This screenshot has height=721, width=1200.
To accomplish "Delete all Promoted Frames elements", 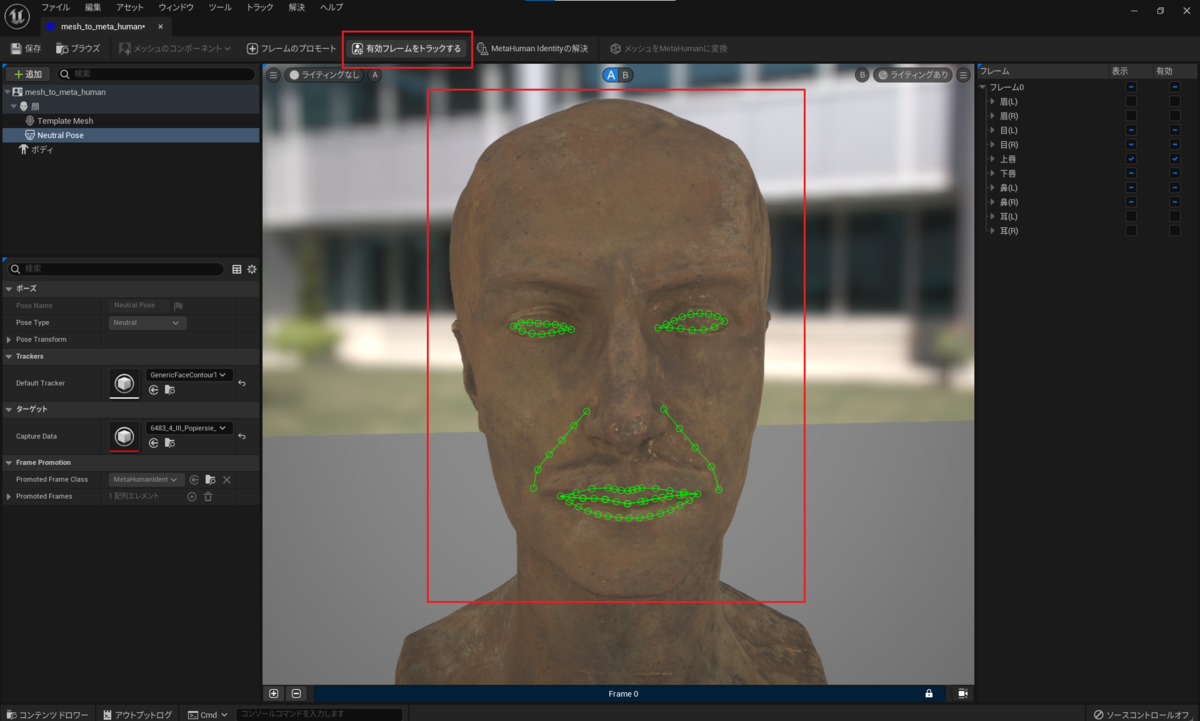I will click(x=208, y=497).
